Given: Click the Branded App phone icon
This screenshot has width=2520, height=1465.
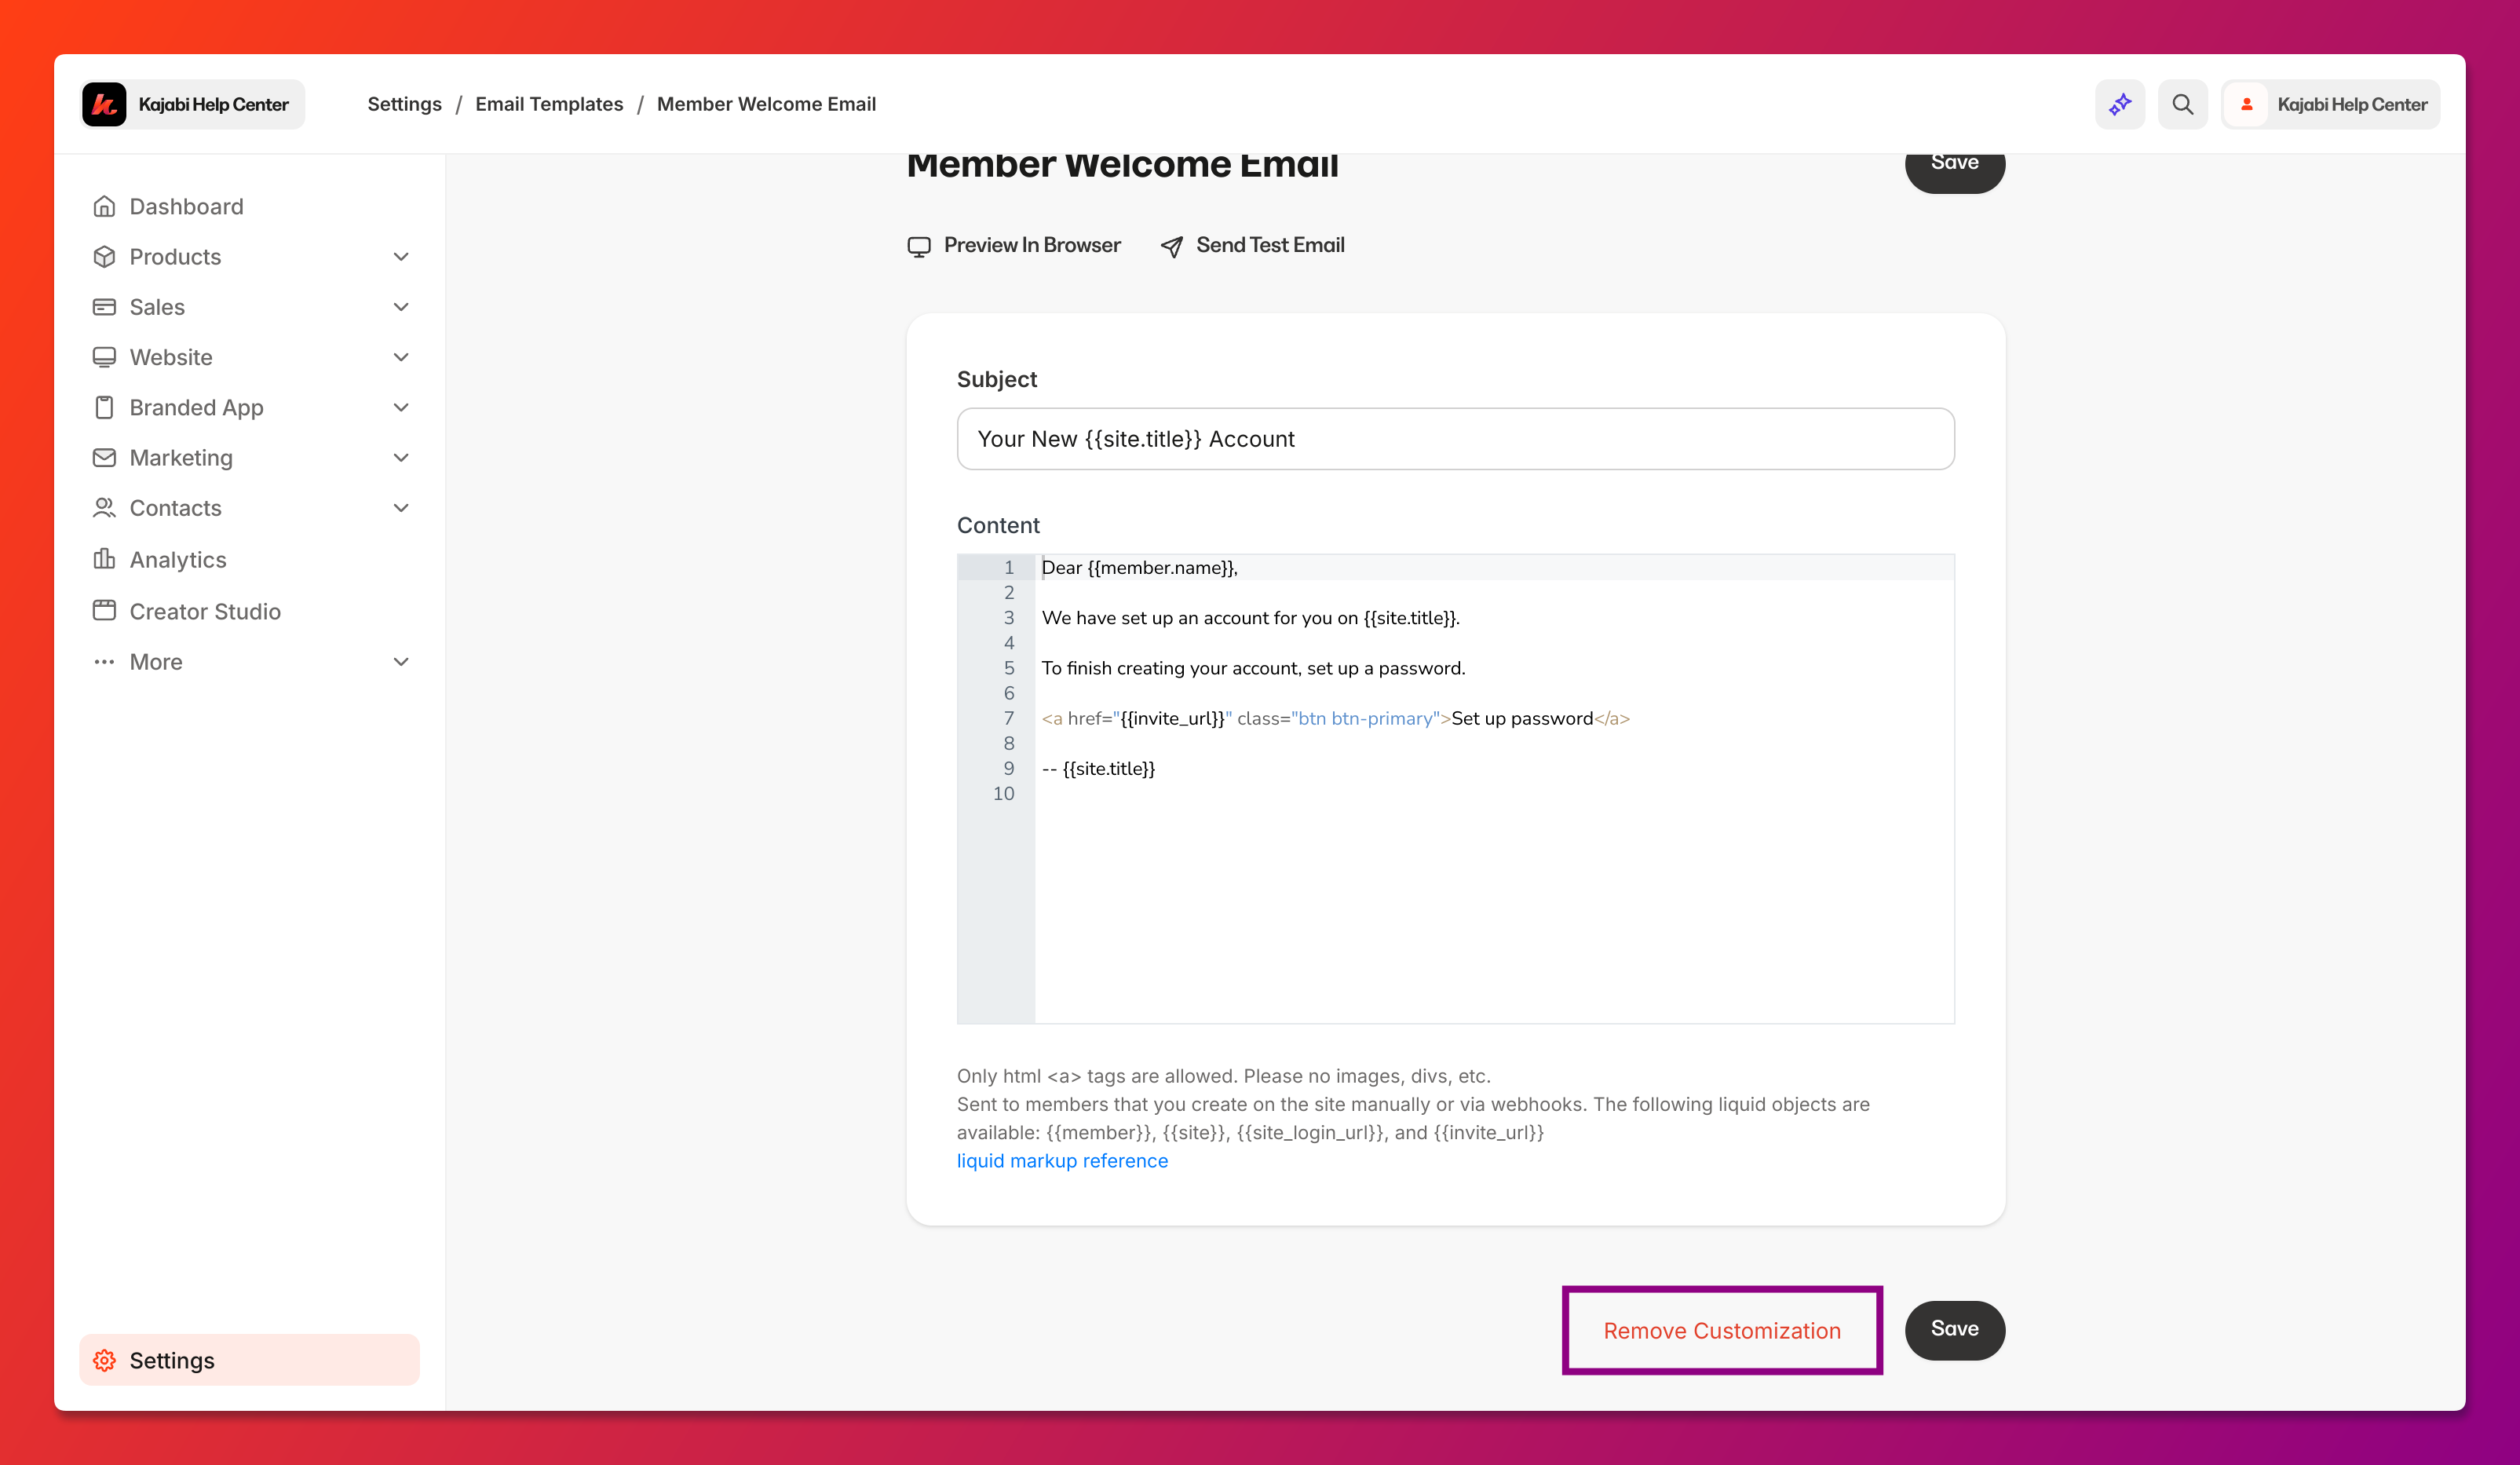Looking at the screenshot, I should pyautogui.click(x=104, y=407).
